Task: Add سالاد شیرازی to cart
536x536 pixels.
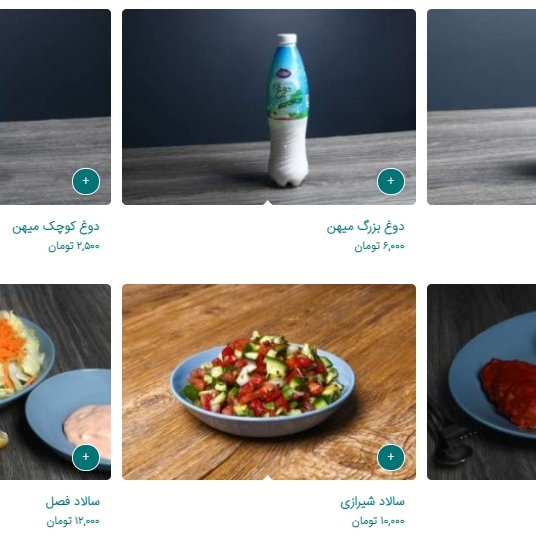Action: coord(391,457)
